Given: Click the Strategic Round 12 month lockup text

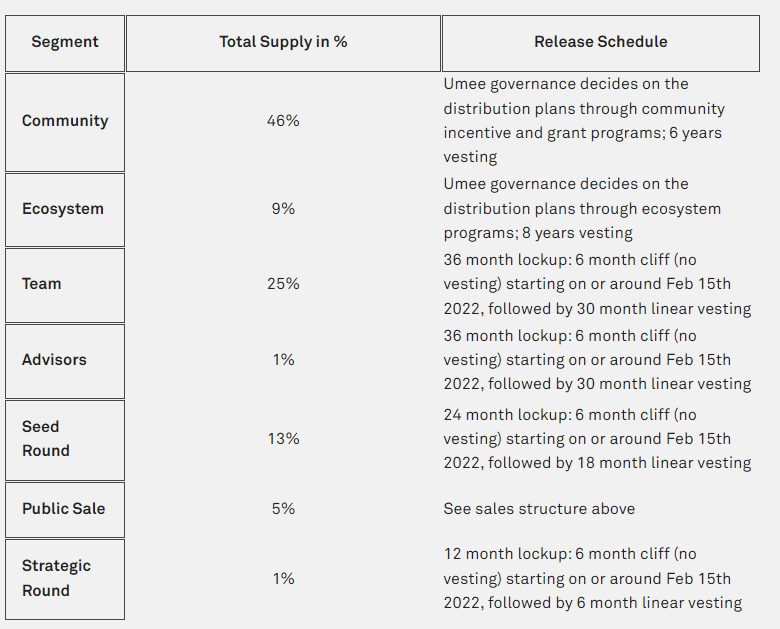Looking at the screenshot, I should 592,578.
